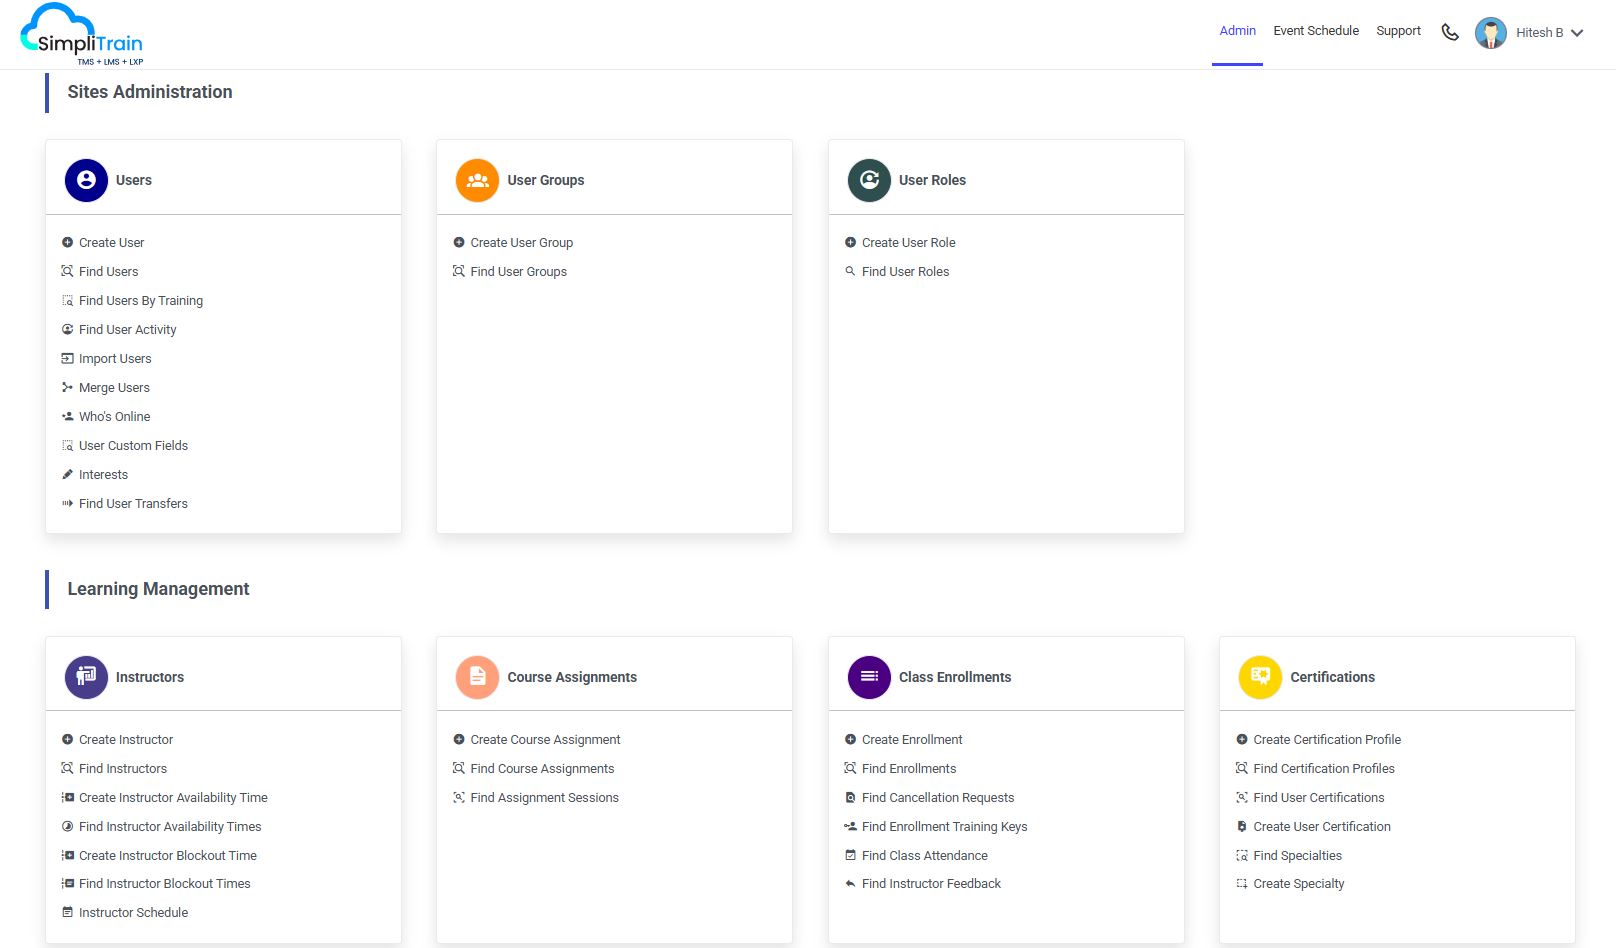This screenshot has height=948, width=1616.
Task: Click the SimpliTrain logo
Action: point(82,35)
